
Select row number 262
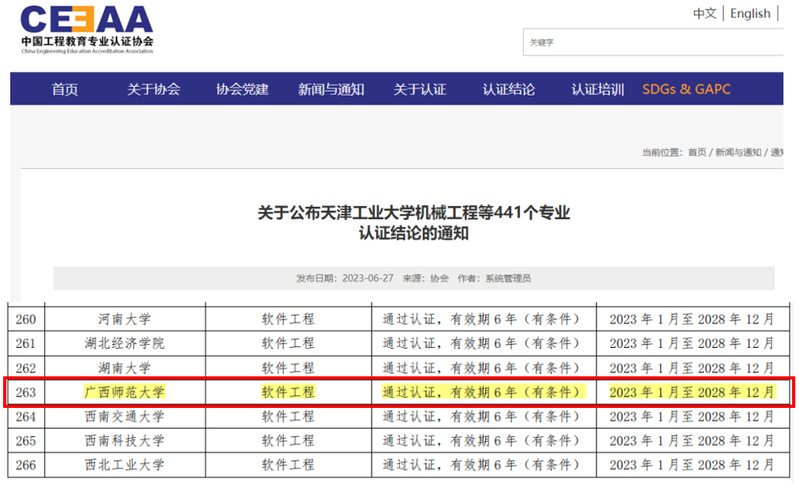[25, 368]
